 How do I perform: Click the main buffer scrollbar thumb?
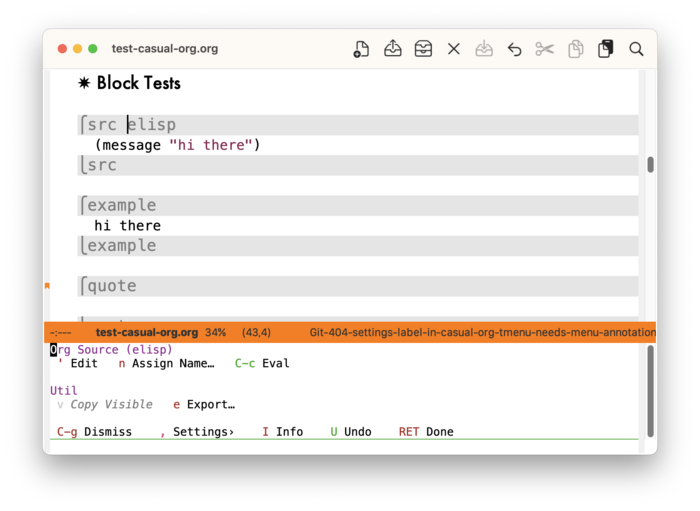coord(650,165)
